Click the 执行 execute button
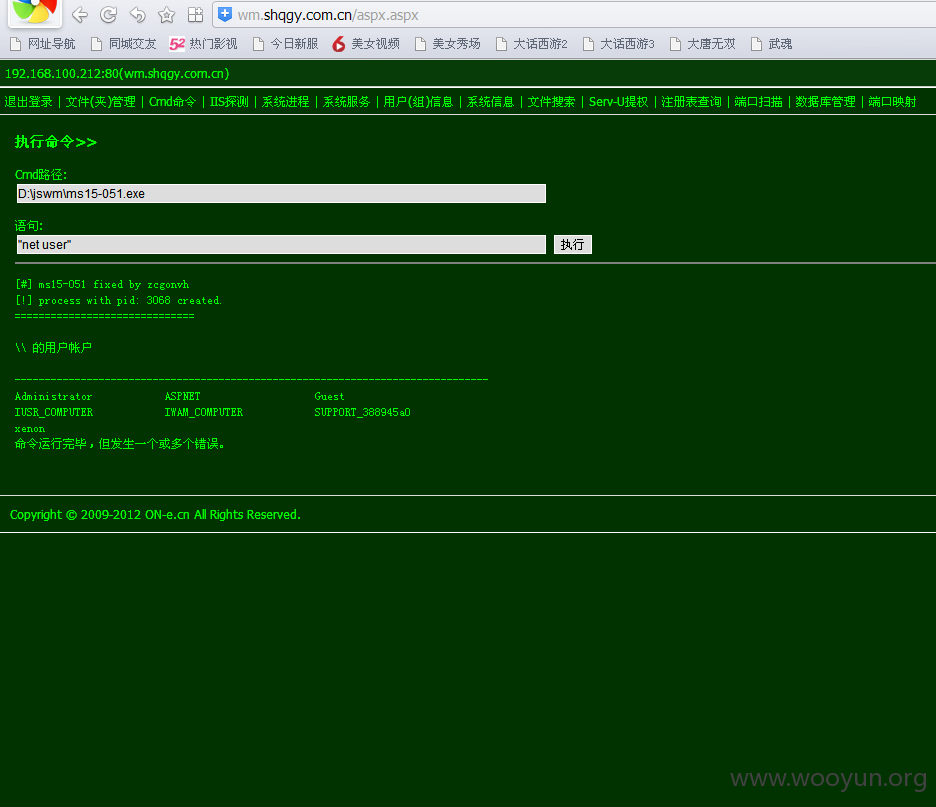 pyautogui.click(x=572, y=244)
